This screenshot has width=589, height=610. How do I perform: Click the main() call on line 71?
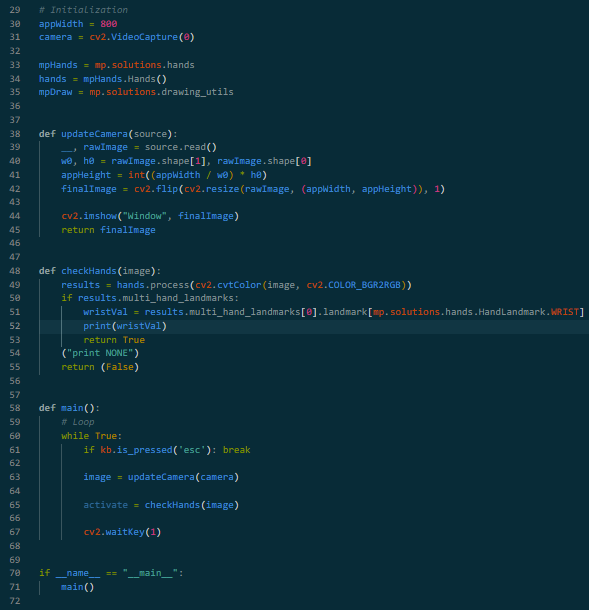click(77, 587)
